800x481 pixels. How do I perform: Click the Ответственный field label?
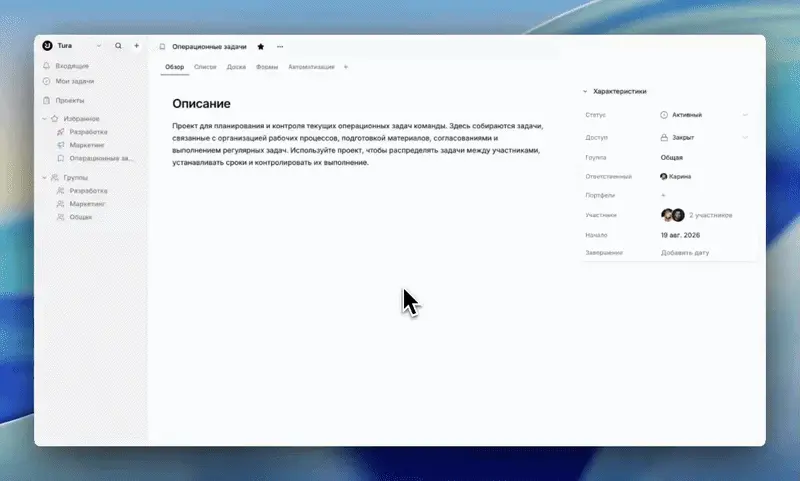[608, 176]
